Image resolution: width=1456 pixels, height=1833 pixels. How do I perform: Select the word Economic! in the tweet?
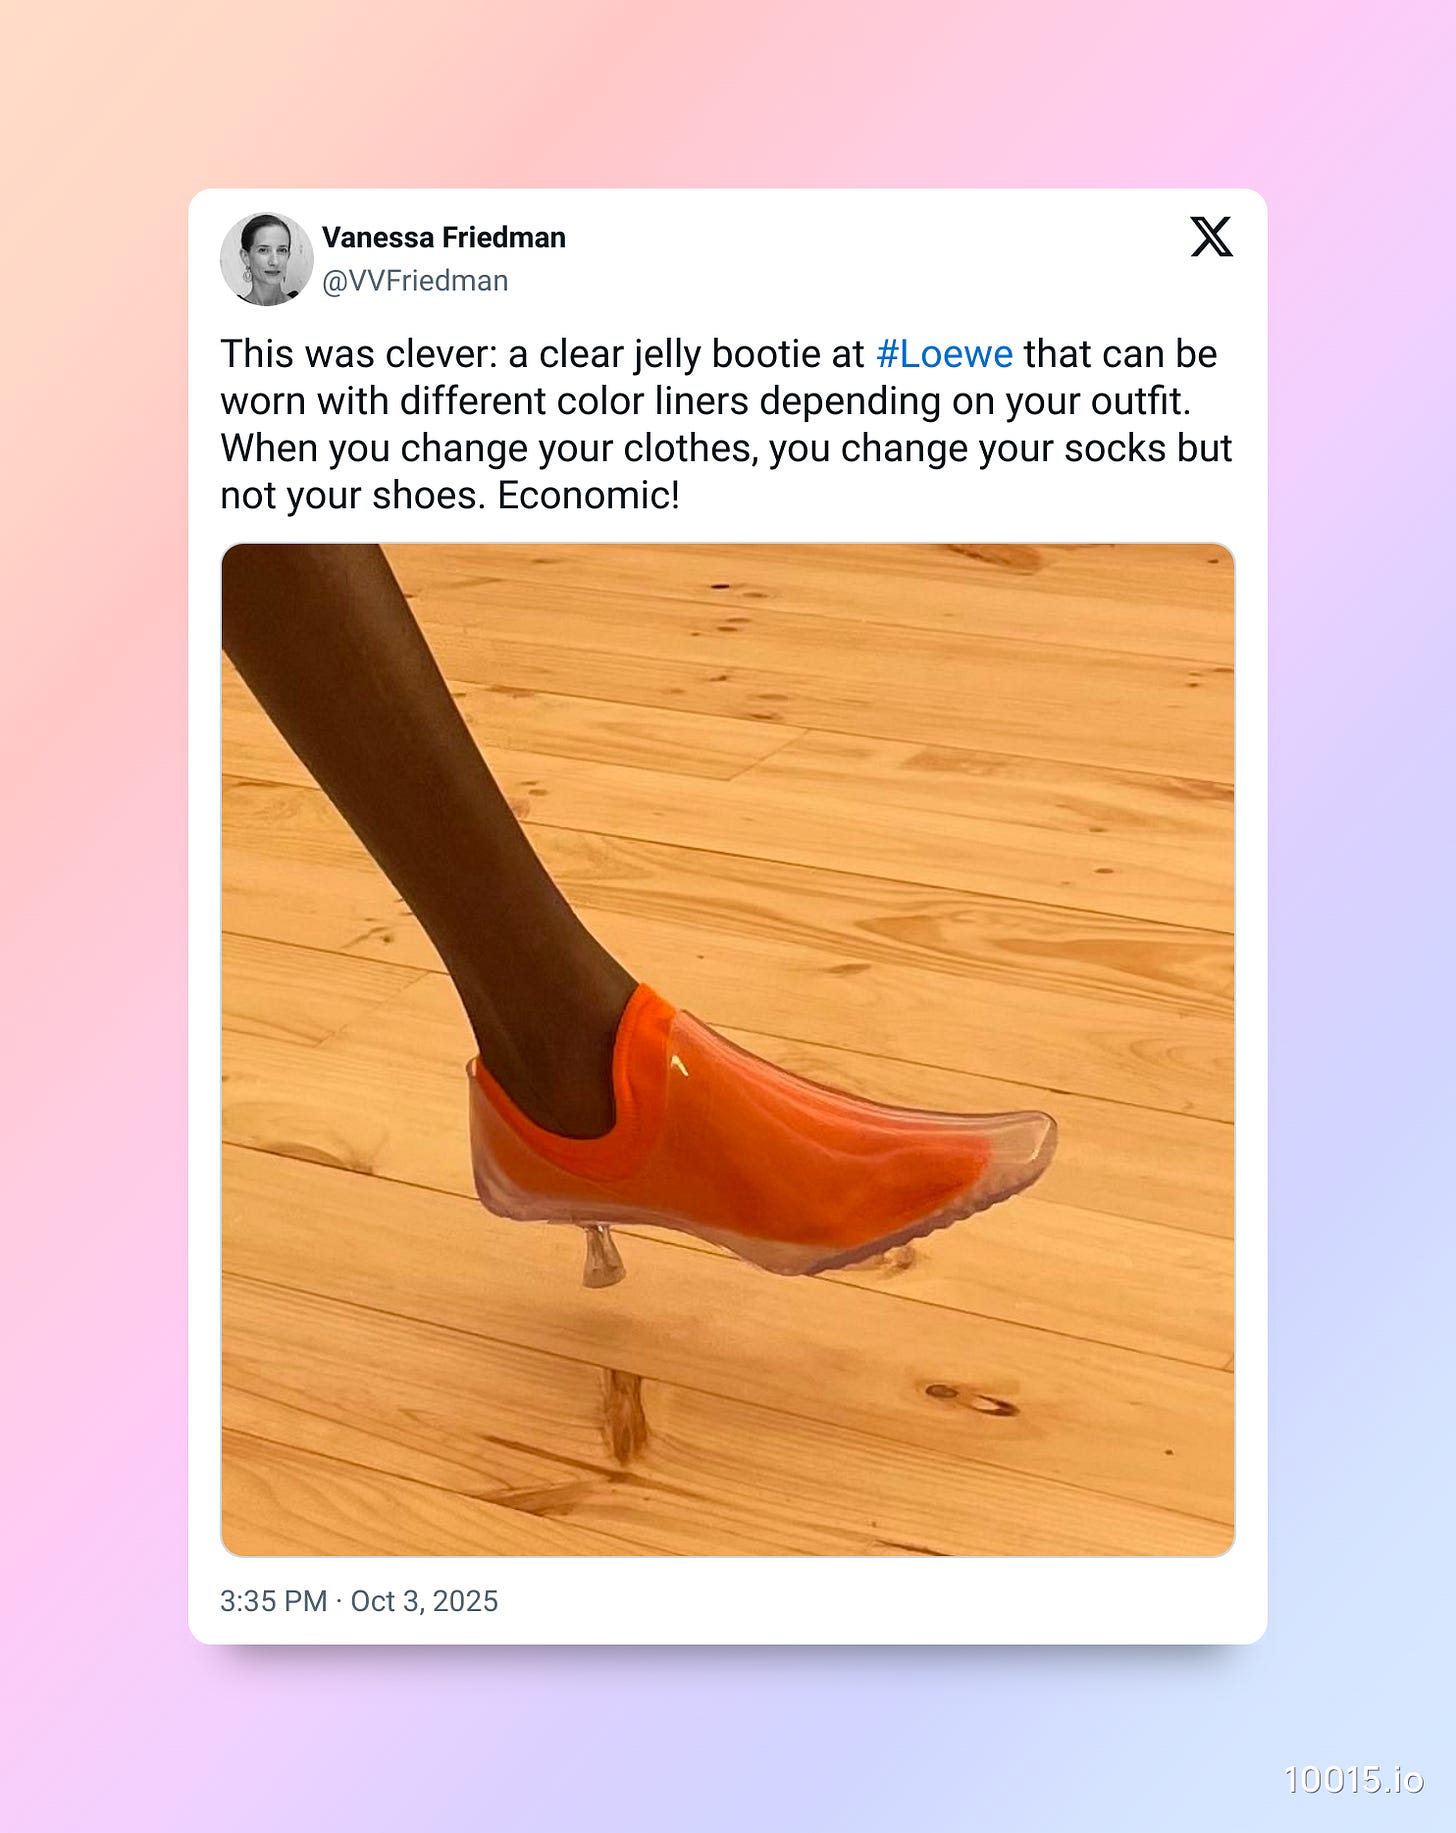[588, 496]
